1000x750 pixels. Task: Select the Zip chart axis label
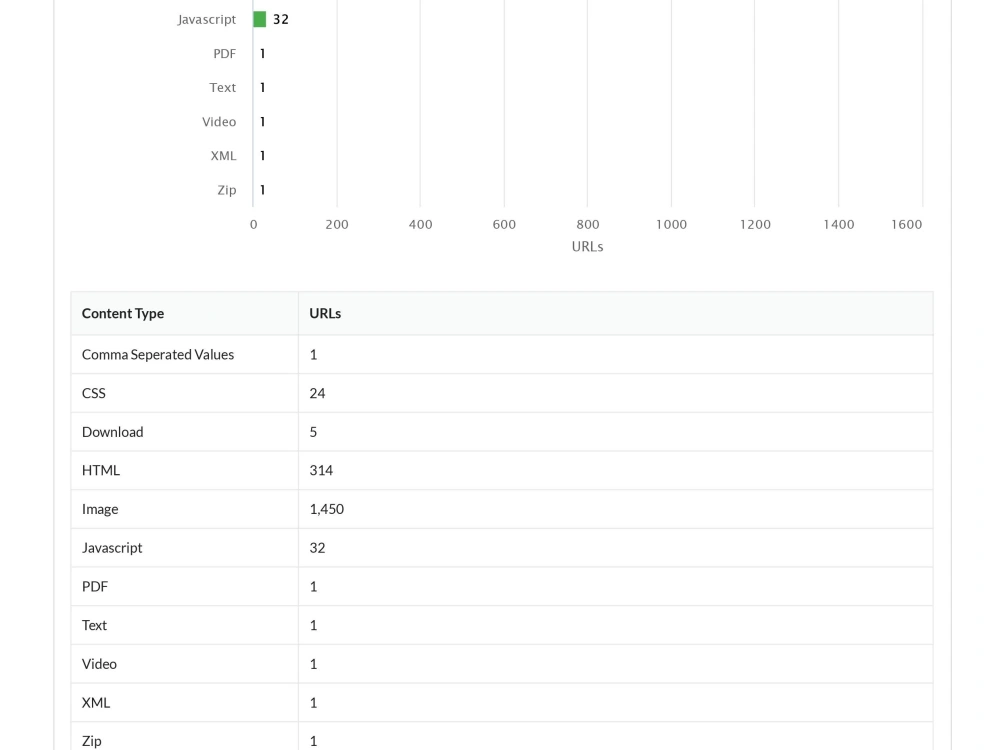point(227,190)
